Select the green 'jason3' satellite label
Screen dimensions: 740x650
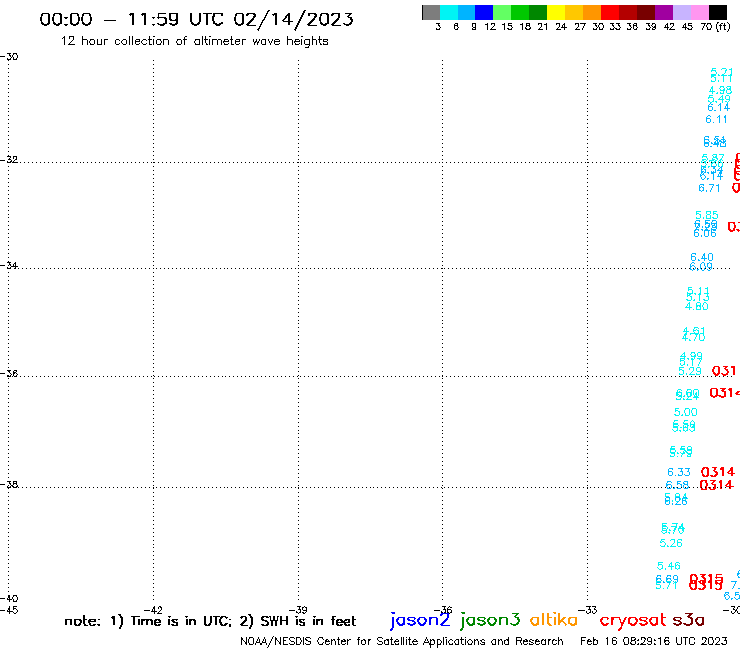pyautogui.click(x=490, y=620)
